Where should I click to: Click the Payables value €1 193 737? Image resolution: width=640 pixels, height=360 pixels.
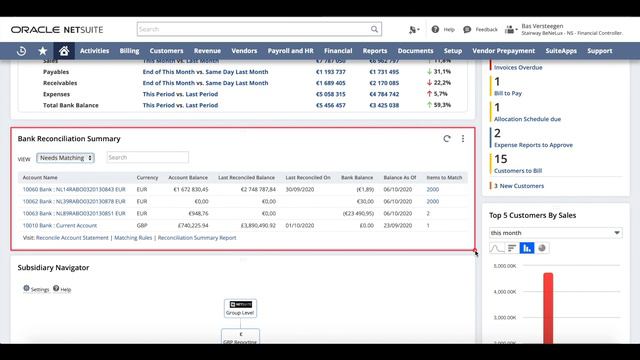[331, 72]
